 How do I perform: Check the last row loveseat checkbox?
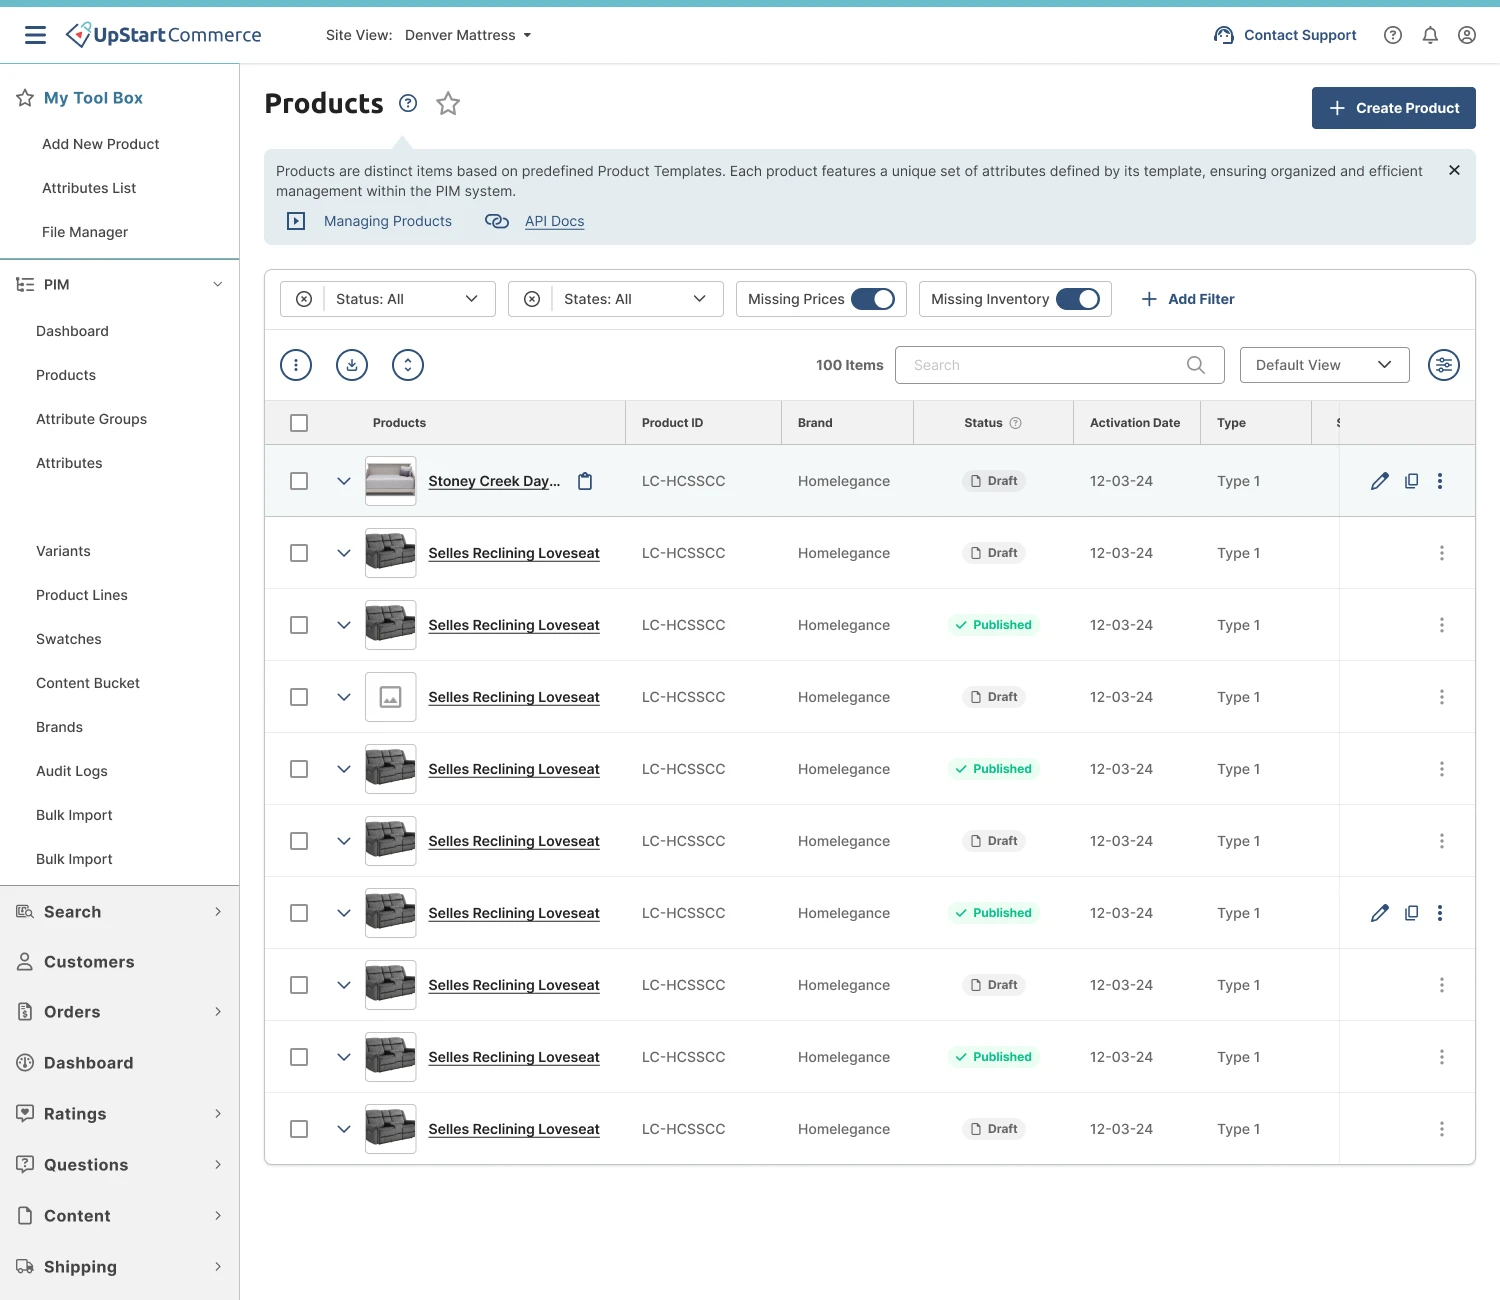pos(299,1129)
